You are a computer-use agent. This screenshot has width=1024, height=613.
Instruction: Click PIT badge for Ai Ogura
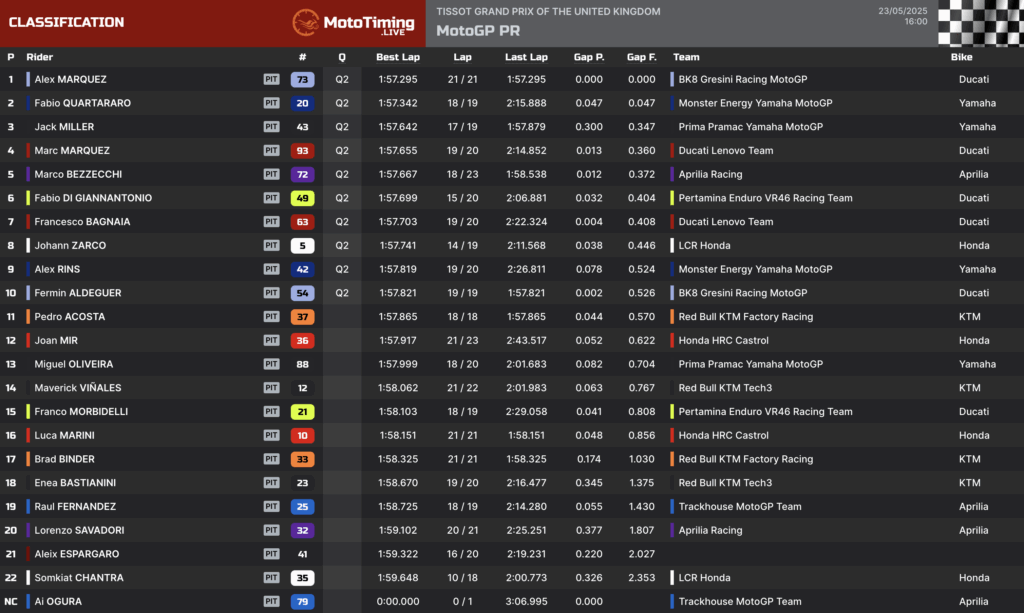click(x=272, y=601)
